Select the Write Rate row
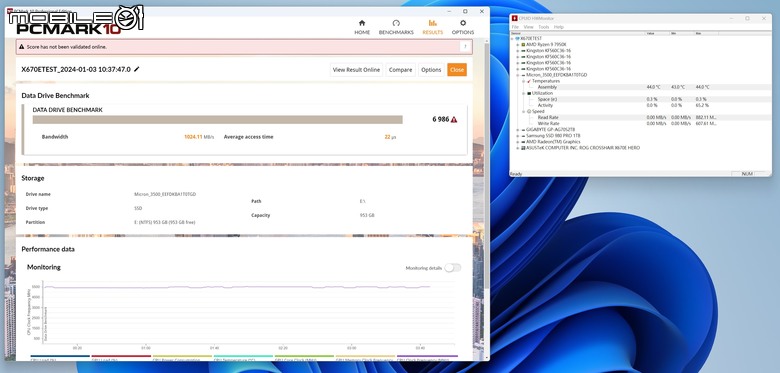This screenshot has width=780, height=373. (641, 123)
